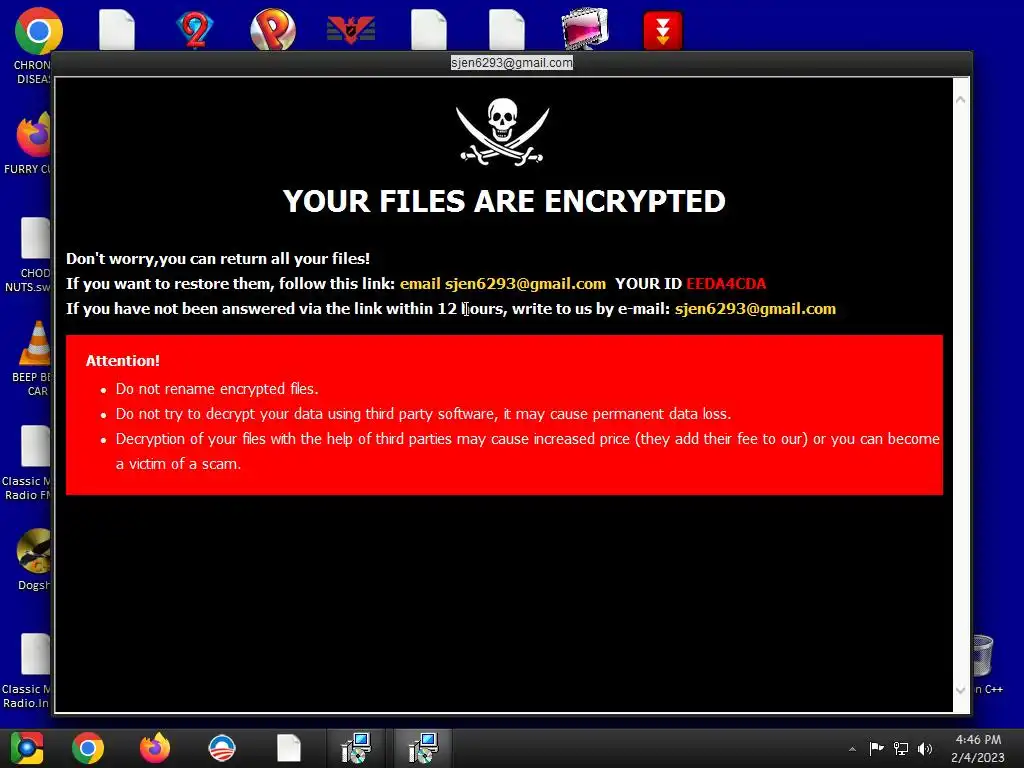Click Firefox in the taskbar
Screen dimensions: 1024x768
tap(155, 748)
